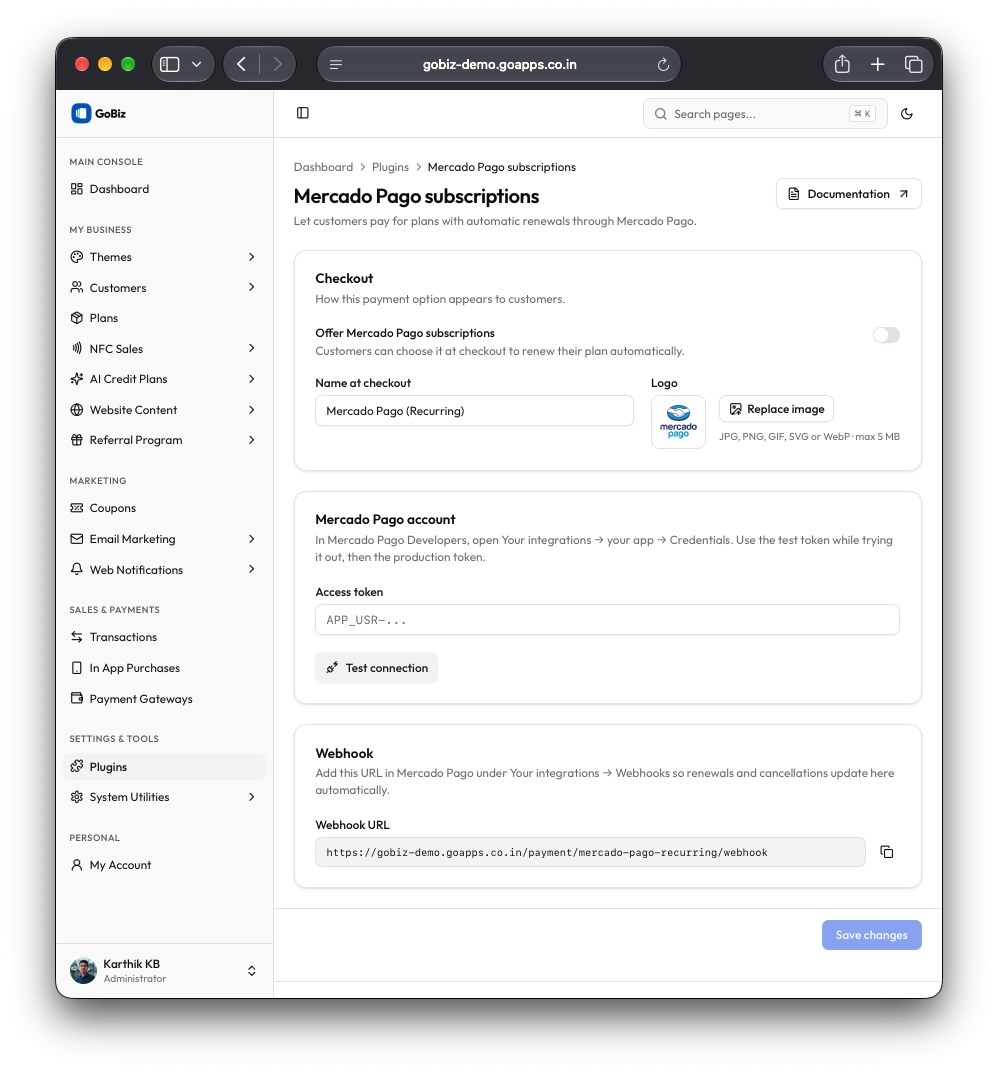The height and width of the screenshot is (1072, 998).
Task: Expand the NFC Sales submenu chevron
Action: tap(252, 348)
